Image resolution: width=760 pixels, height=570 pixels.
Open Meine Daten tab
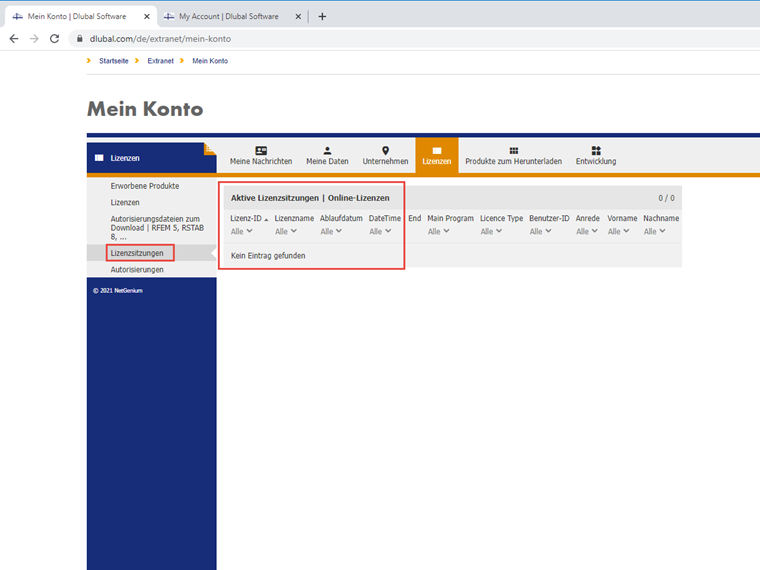tap(327, 156)
